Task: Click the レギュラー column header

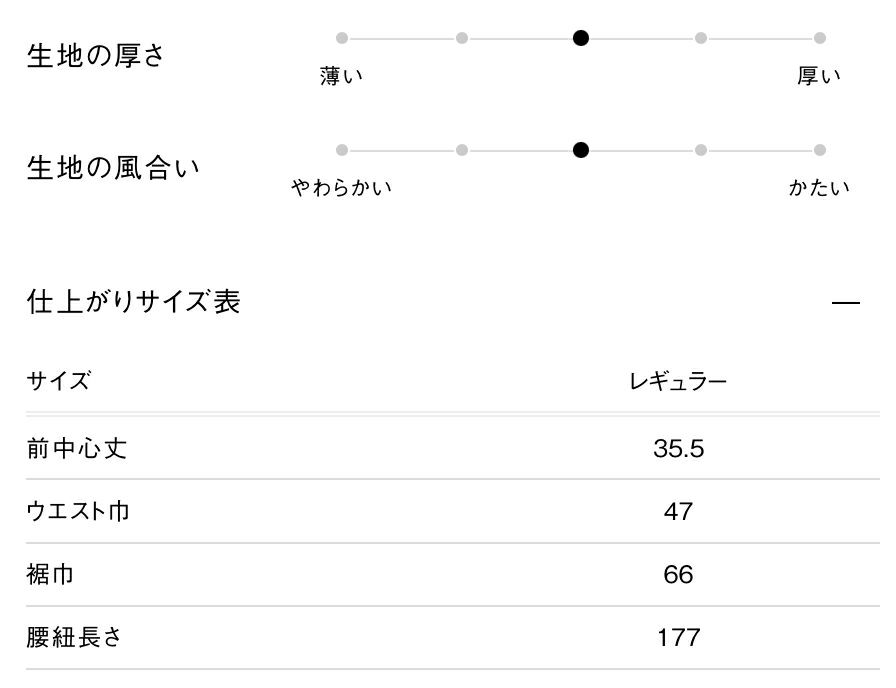Action: [678, 381]
